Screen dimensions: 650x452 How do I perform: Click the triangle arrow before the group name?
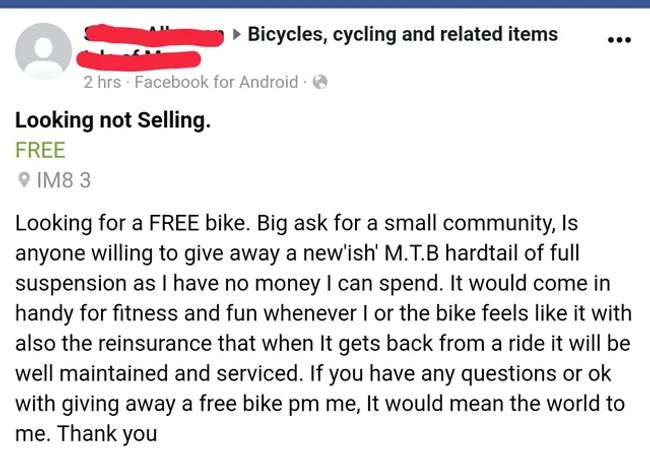pyautogui.click(x=236, y=35)
